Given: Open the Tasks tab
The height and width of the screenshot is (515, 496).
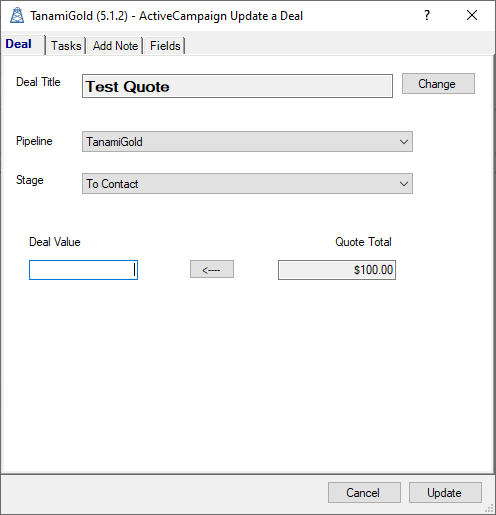Looking at the screenshot, I should click(66, 46).
